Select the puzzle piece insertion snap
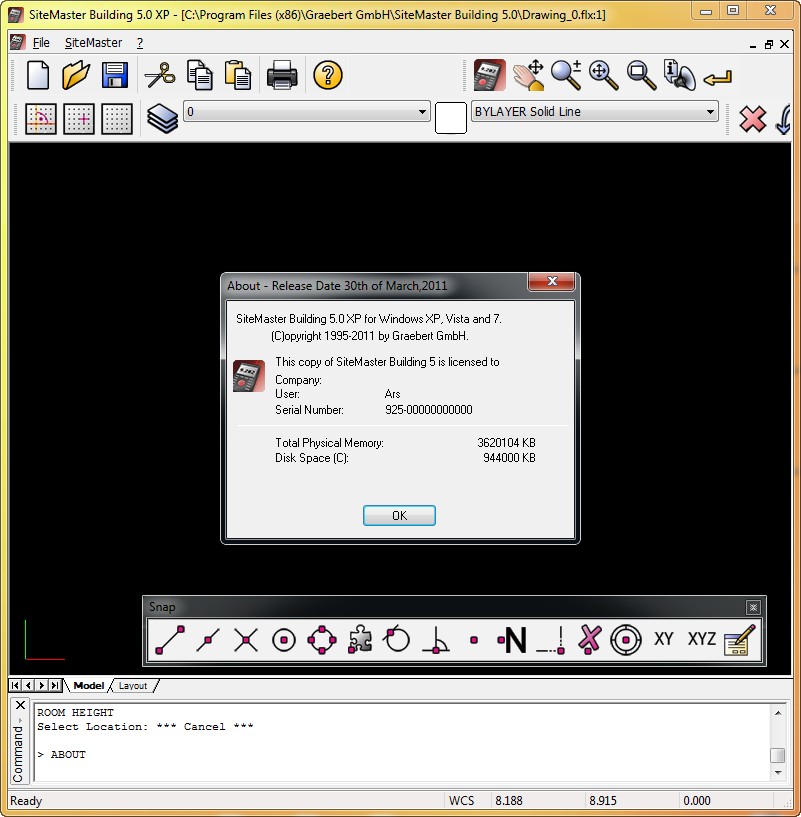The width and height of the screenshot is (801, 817). click(360, 639)
